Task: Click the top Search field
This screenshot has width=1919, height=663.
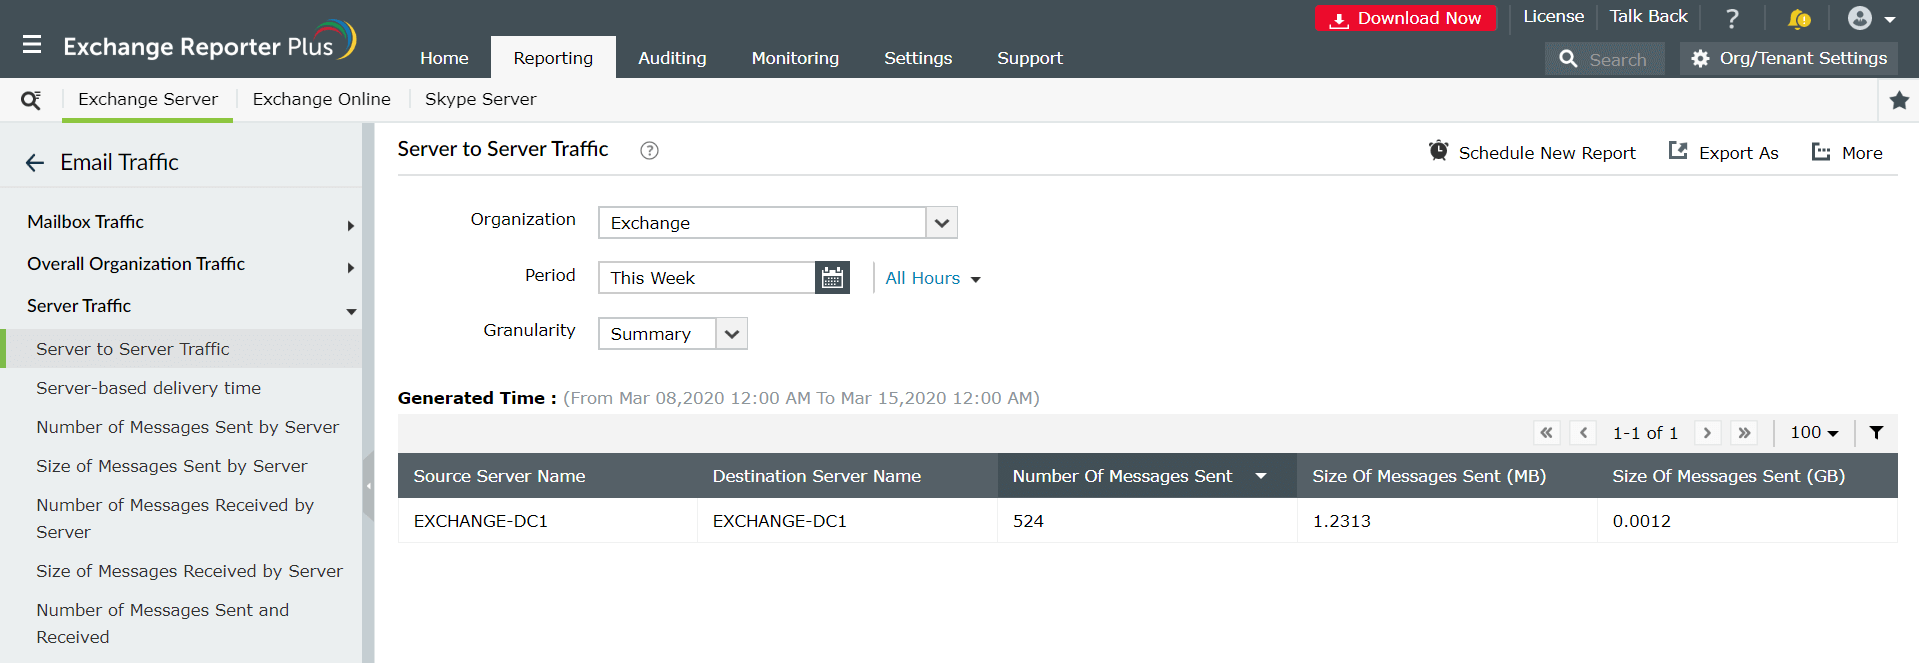Action: [x=1616, y=60]
